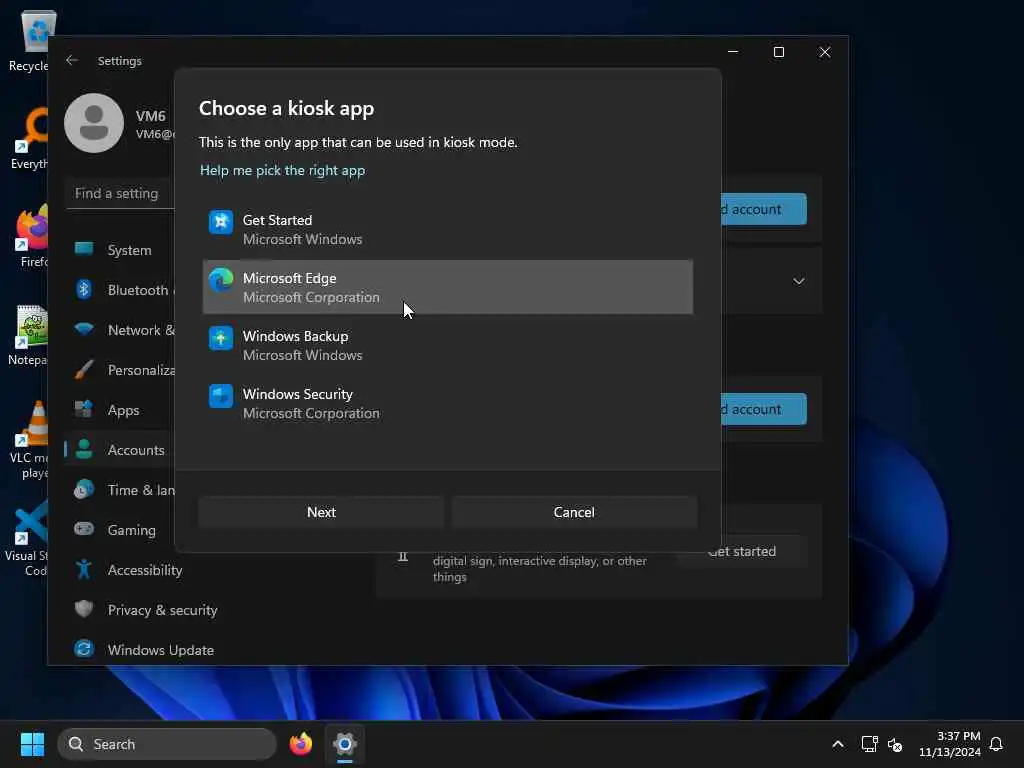Click the 'Windows Backup' app name text
1024x768 pixels.
[x=295, y=336]
